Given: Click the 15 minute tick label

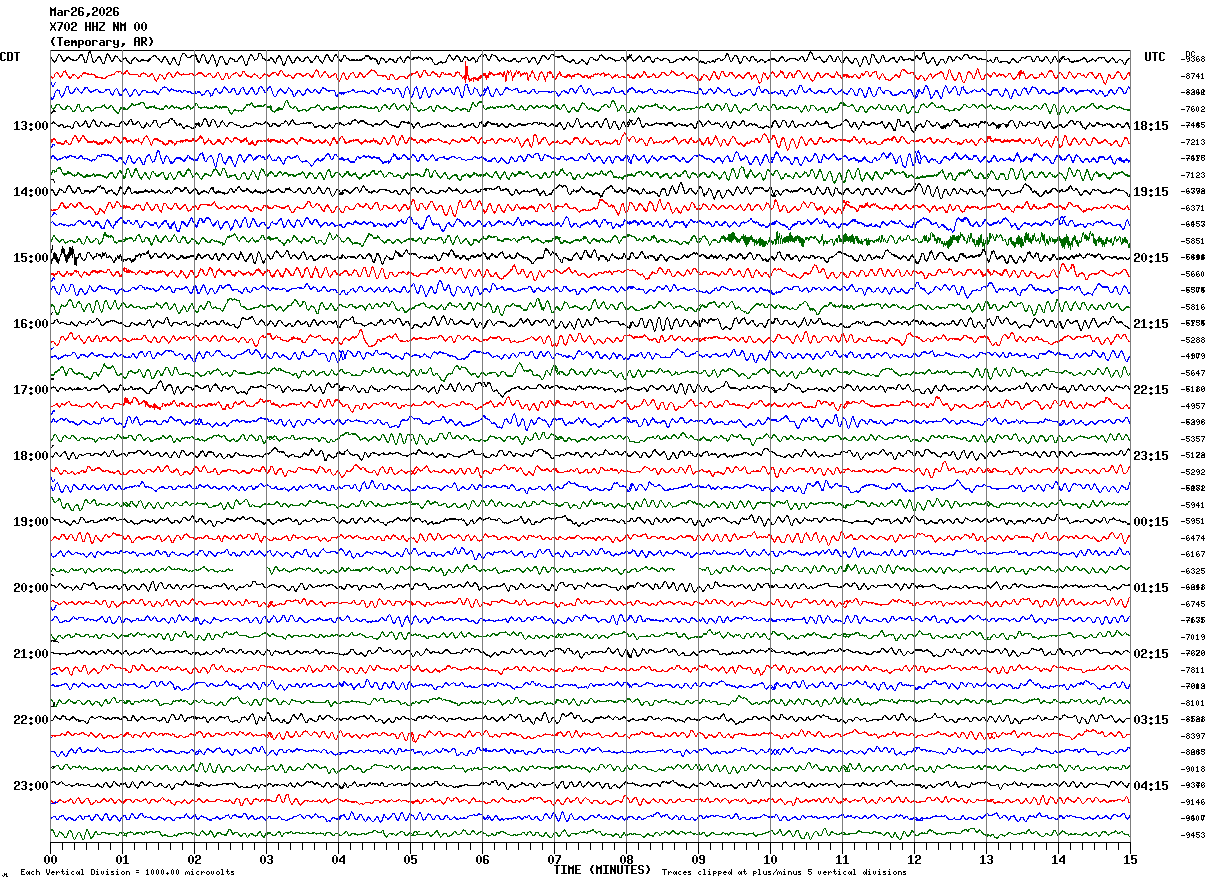Looking at the screenshot, I should (x=1129, y=860).
